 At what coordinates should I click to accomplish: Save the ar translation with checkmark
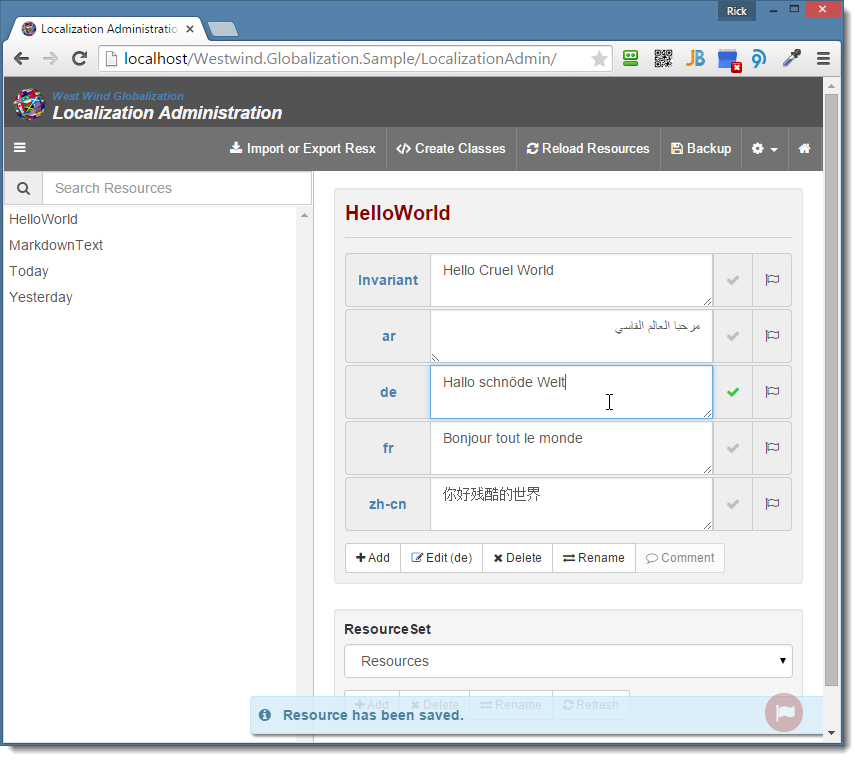point(733,336)
